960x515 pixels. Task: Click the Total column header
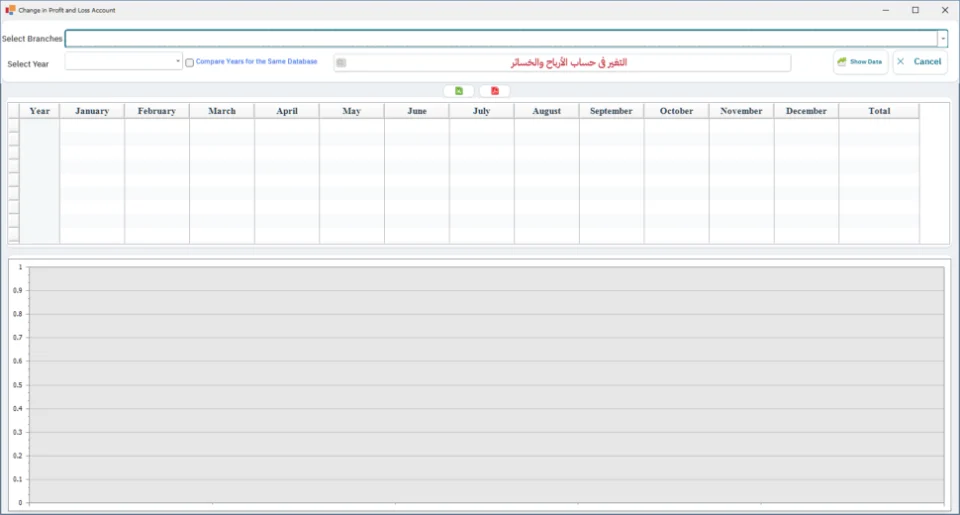[879, 111]
